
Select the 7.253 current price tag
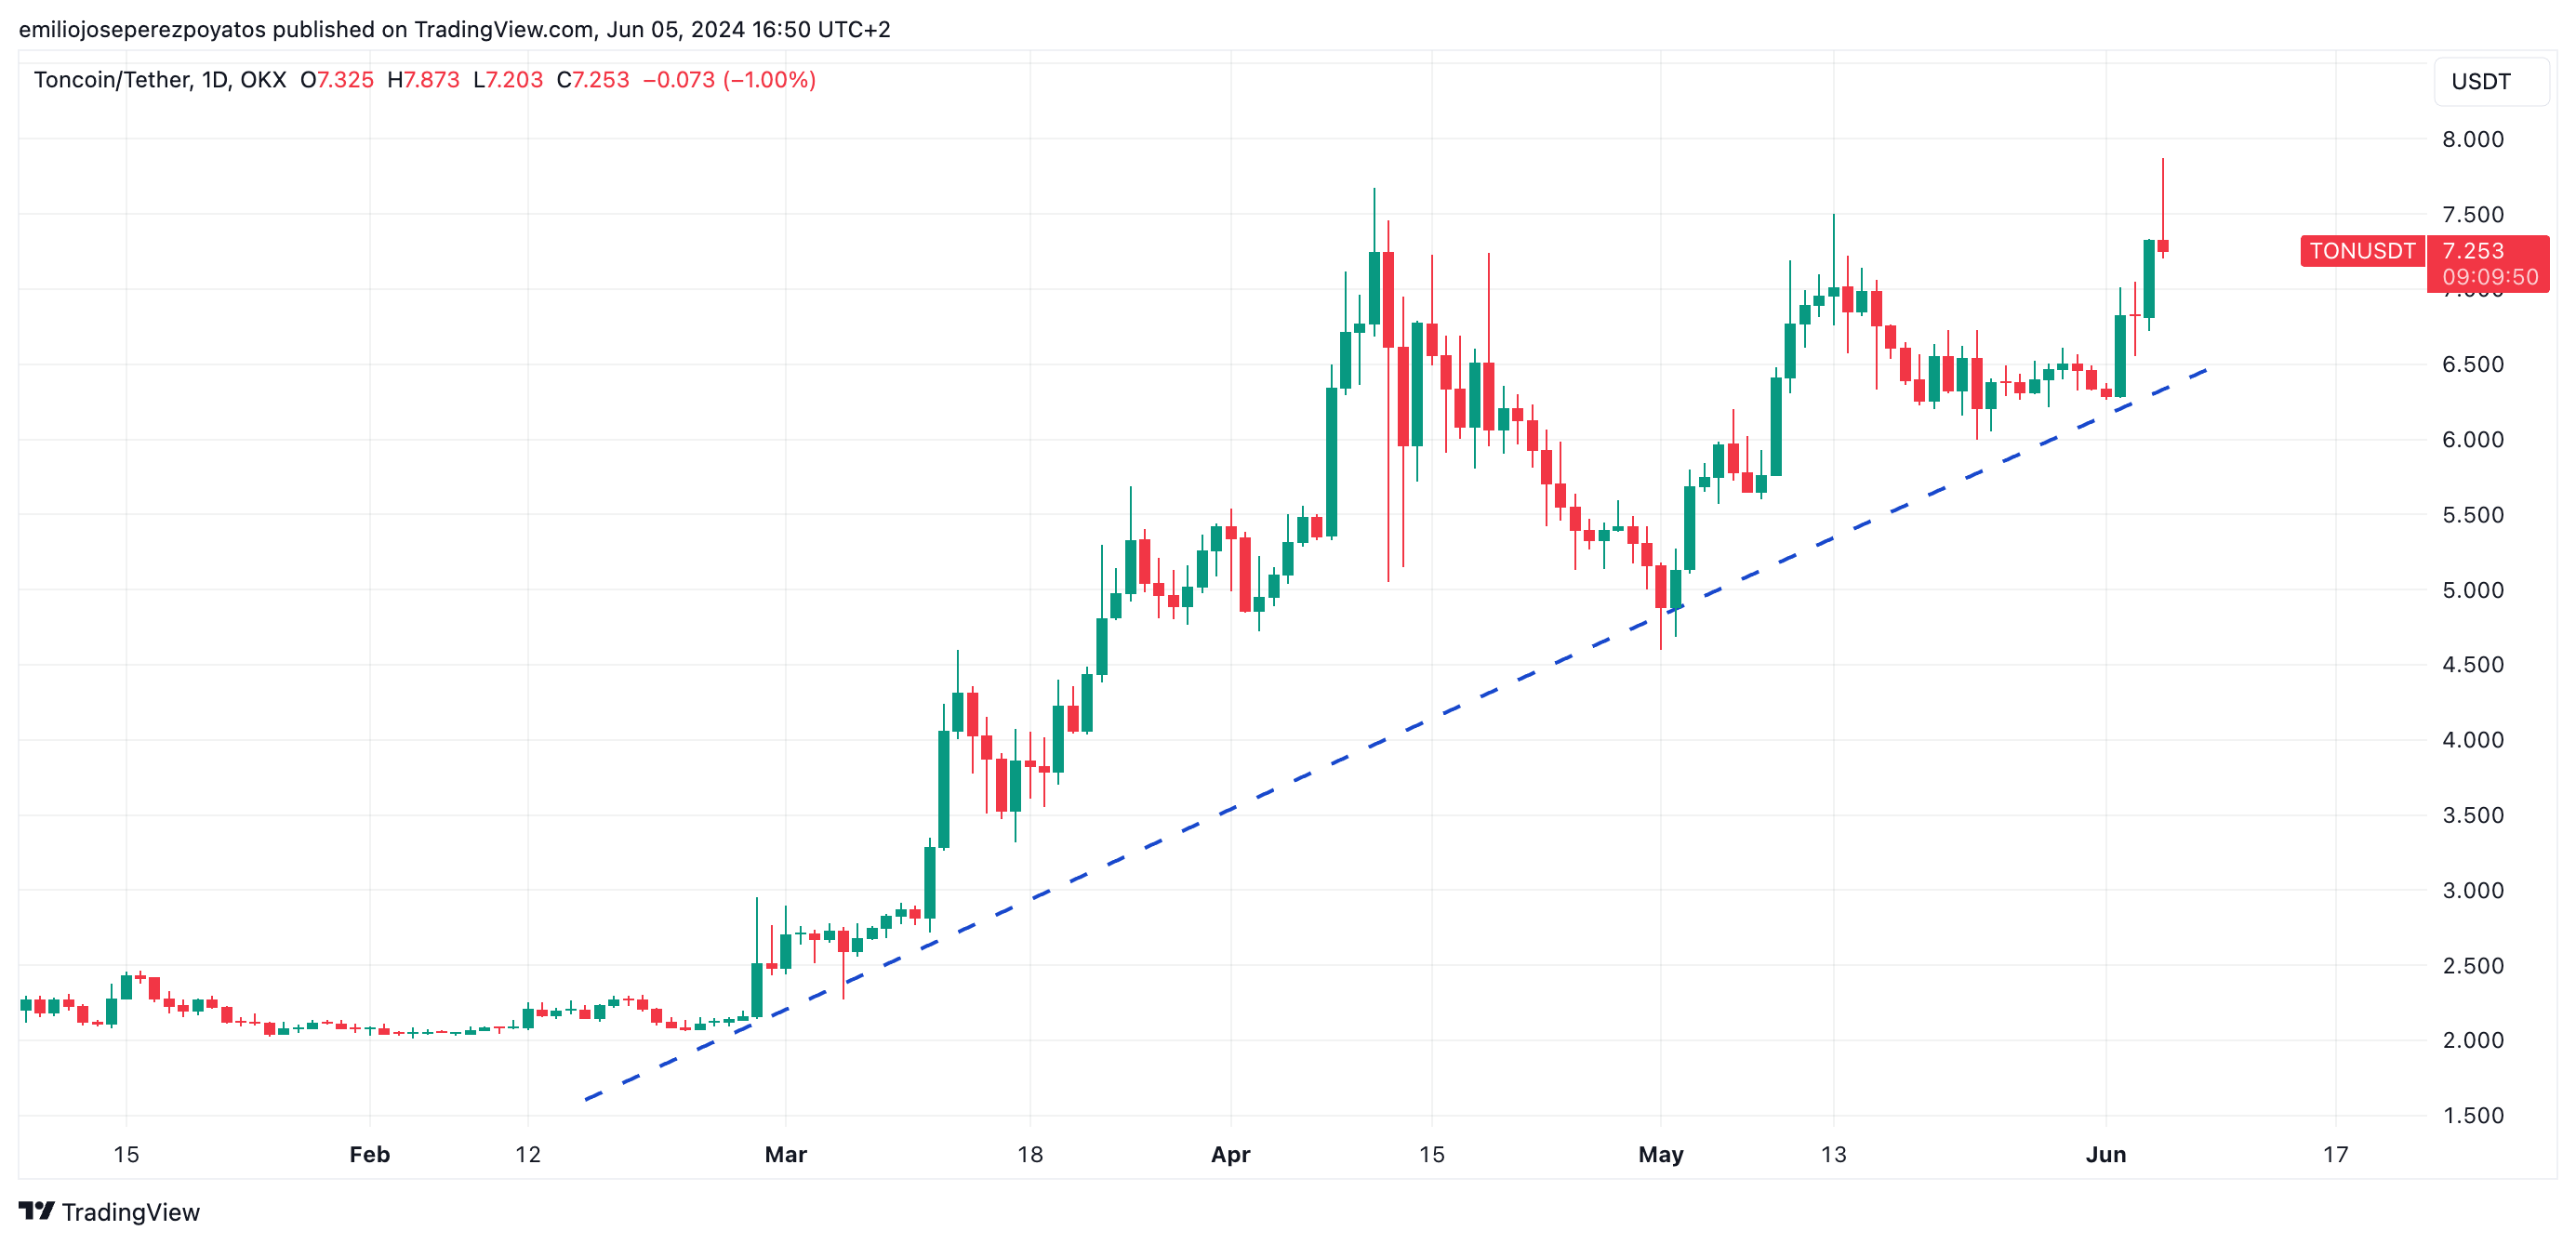(x=2473, y=251)
